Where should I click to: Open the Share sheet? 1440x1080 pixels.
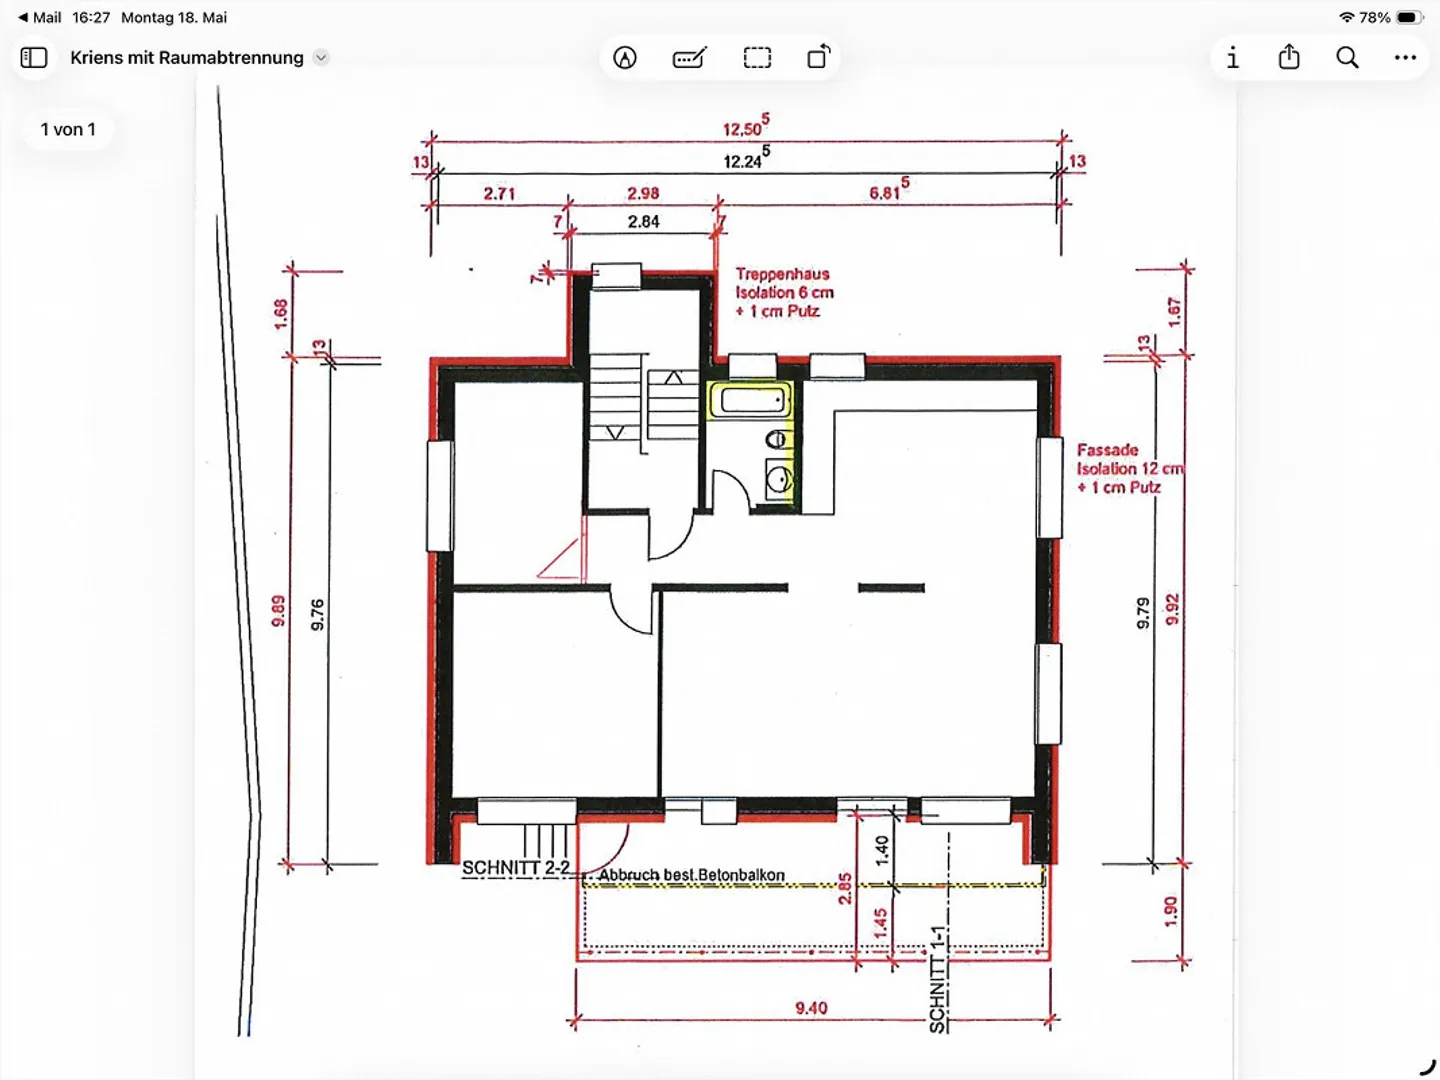(1289, 57)
